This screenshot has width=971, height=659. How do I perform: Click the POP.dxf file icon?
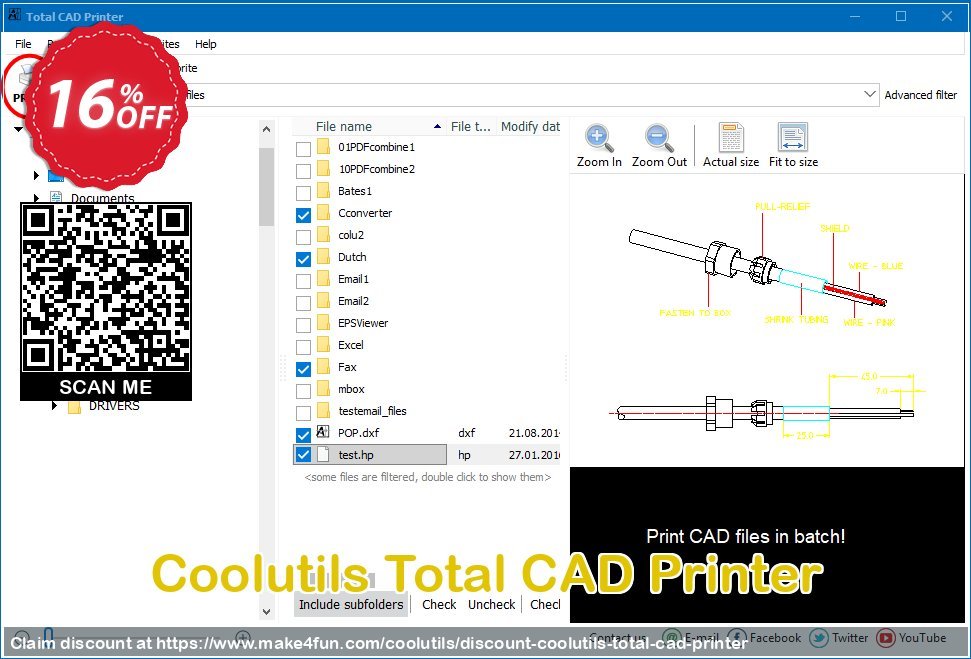[323, 432]
